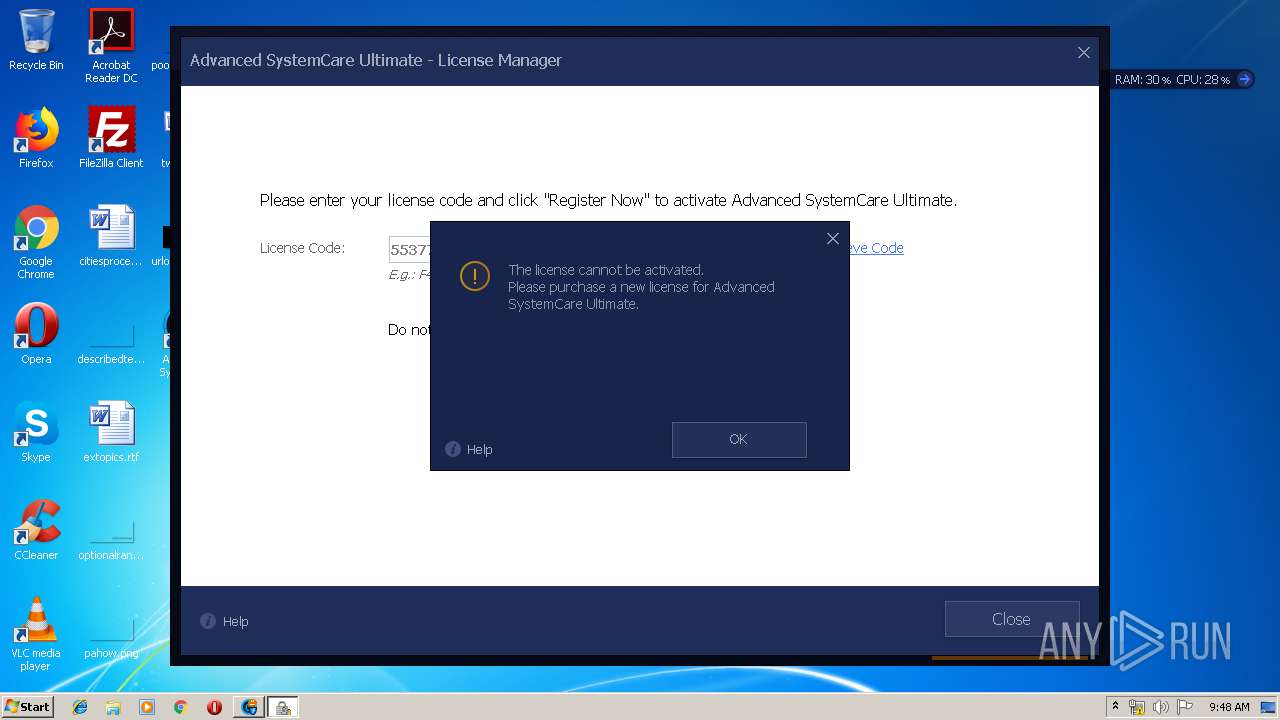Open Windows Explorer folder from taskbar
Screen dimensions: 1280x720
[113, 707]
